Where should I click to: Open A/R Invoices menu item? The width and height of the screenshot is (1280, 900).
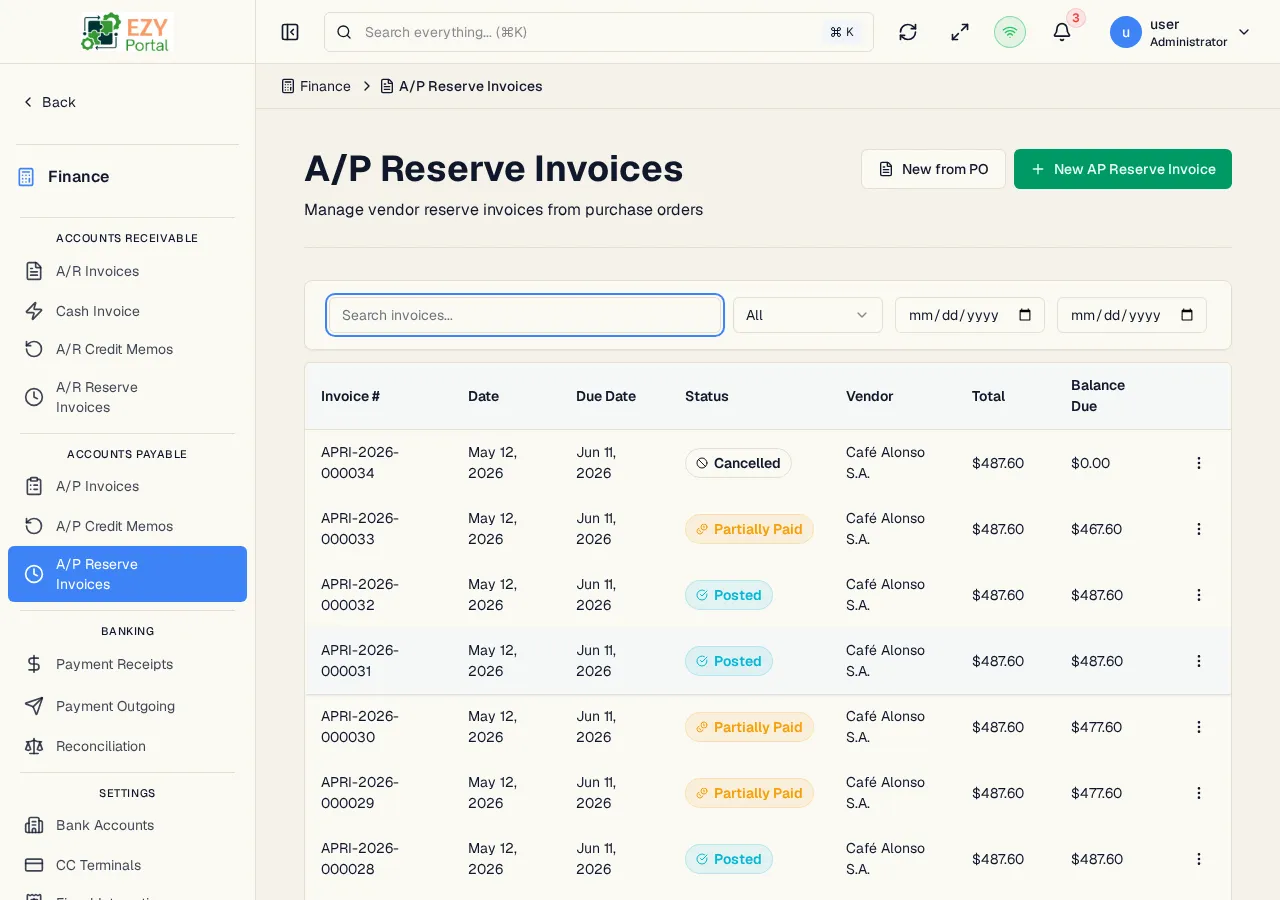[x=127, y=271]
